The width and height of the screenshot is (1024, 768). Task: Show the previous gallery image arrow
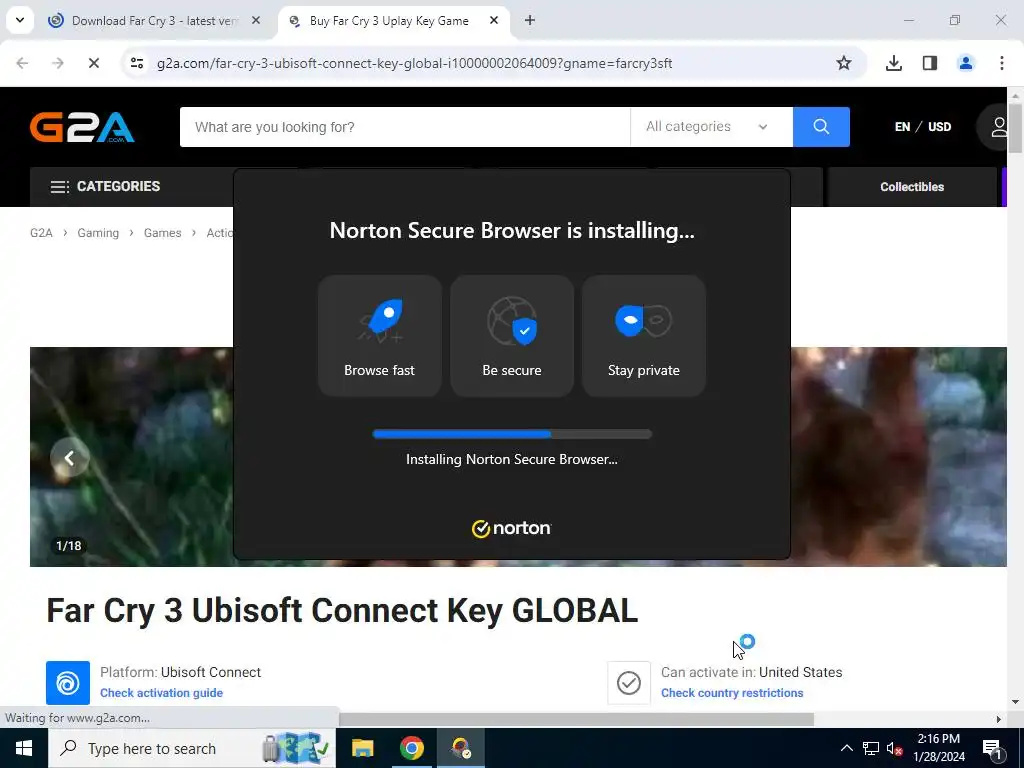tap(69, 458)
